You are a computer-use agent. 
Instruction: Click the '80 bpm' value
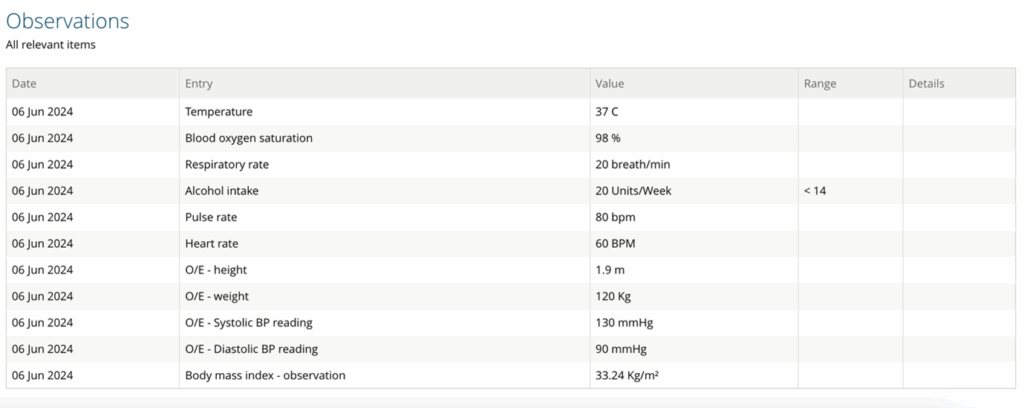click(615, 217)
